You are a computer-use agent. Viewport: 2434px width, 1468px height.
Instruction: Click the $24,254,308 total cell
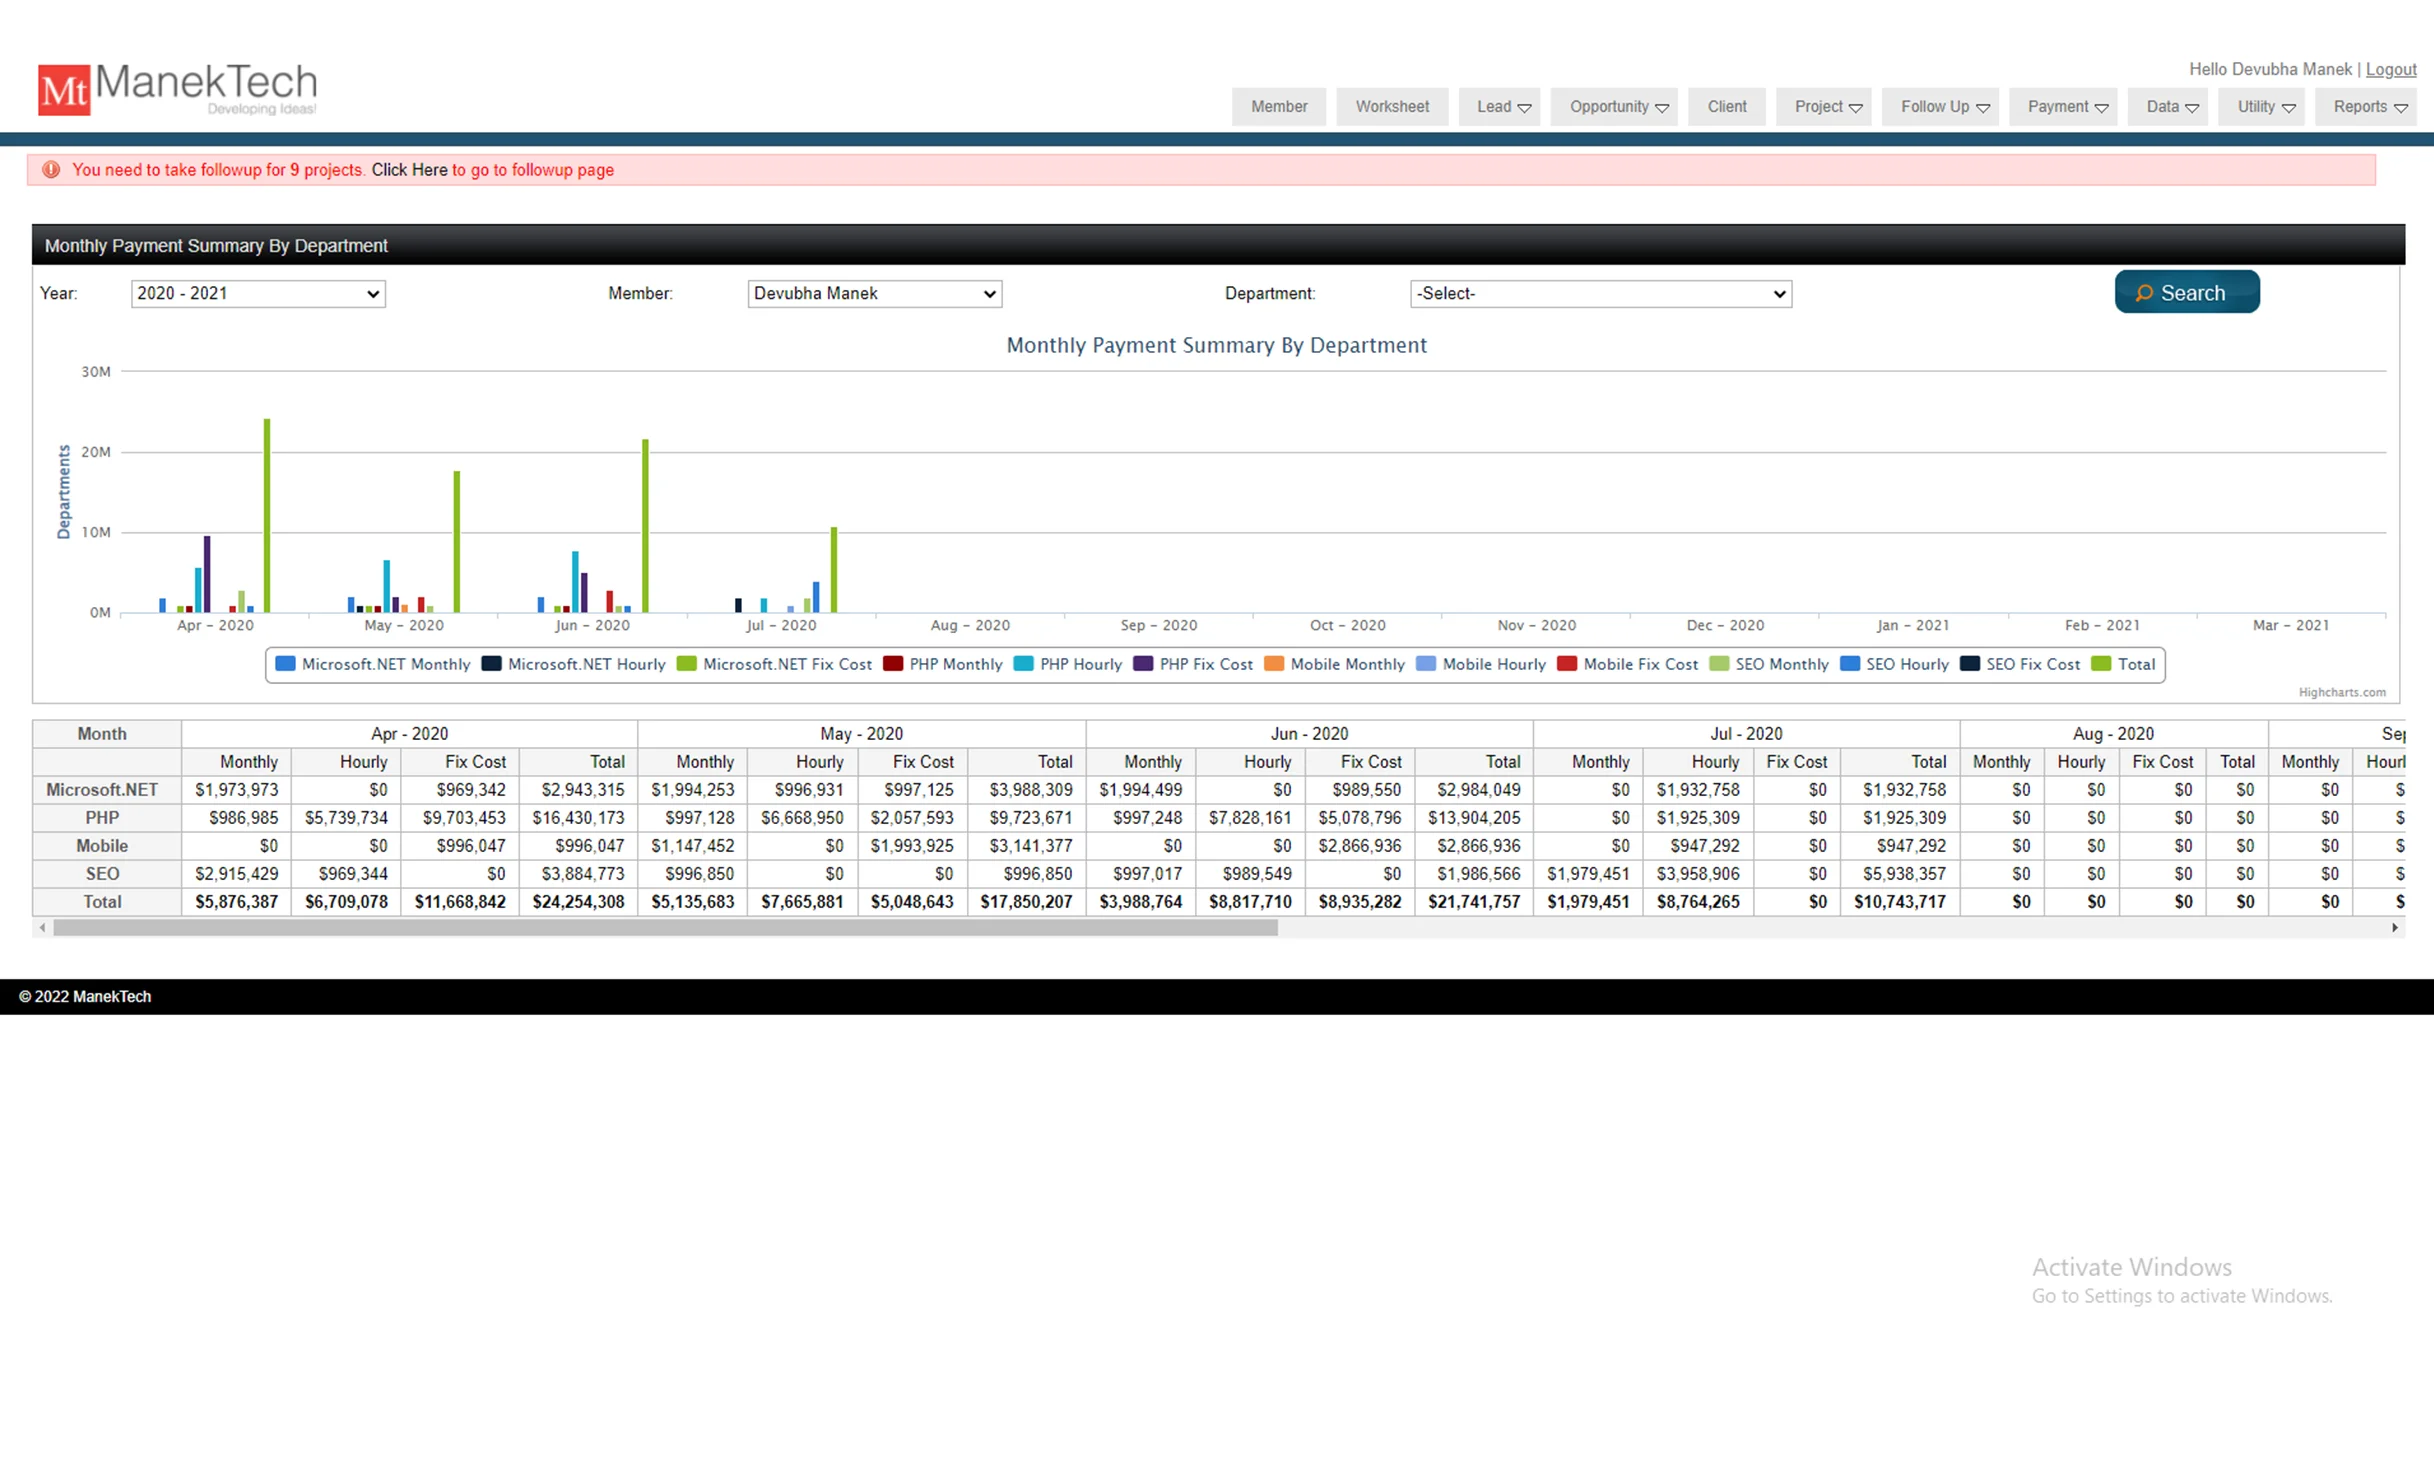(x=578, y=902)
